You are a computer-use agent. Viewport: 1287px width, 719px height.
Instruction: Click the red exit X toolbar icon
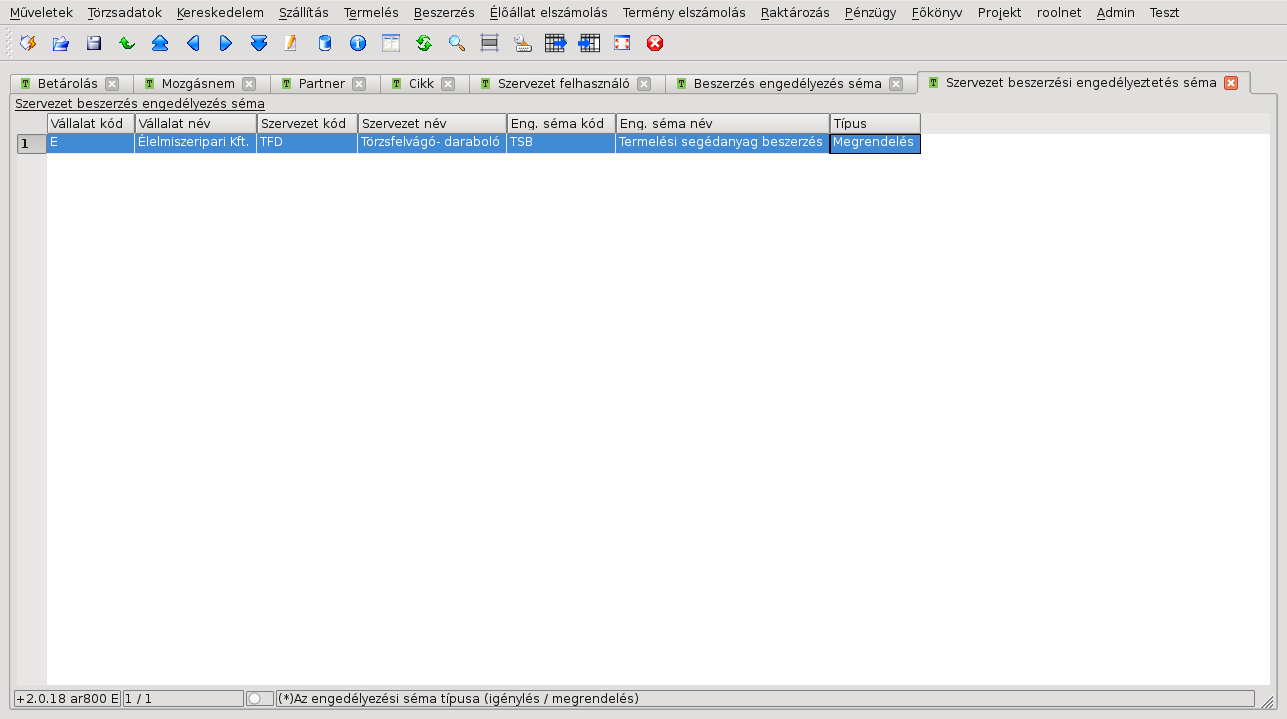655,44
